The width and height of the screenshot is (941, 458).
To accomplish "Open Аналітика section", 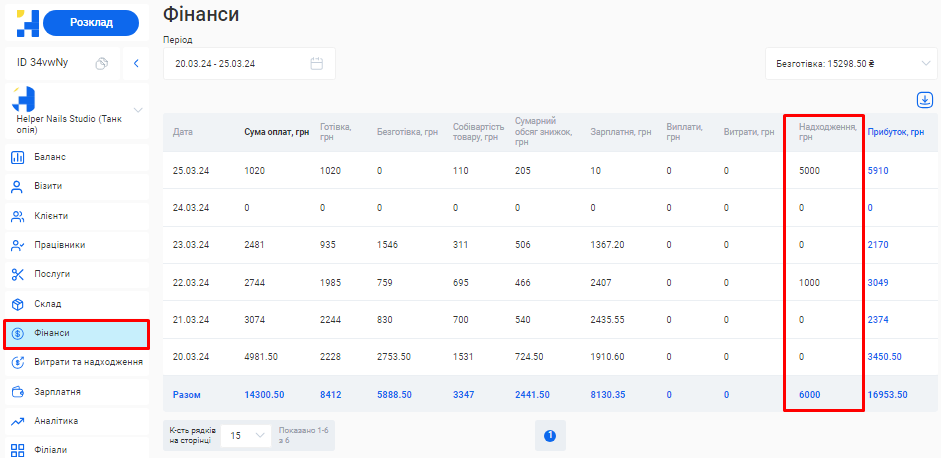I will click(58, 421).
